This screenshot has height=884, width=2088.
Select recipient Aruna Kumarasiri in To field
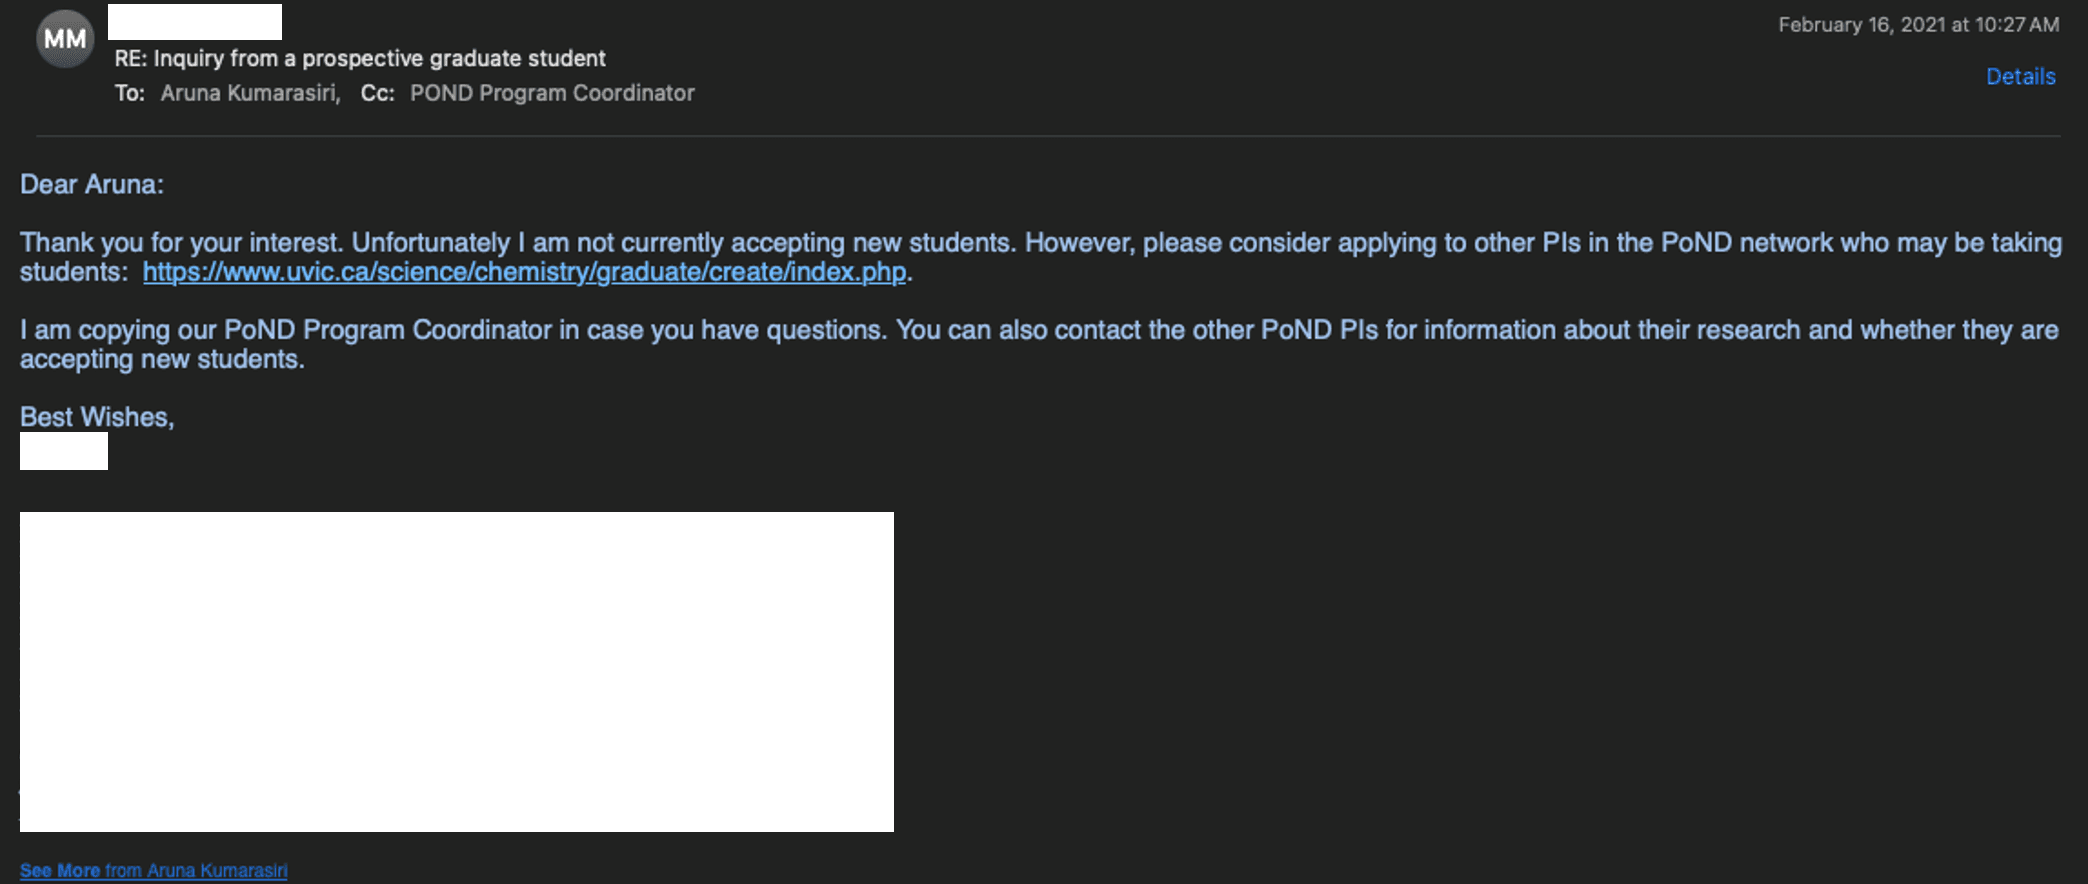(x=250, y=93)
